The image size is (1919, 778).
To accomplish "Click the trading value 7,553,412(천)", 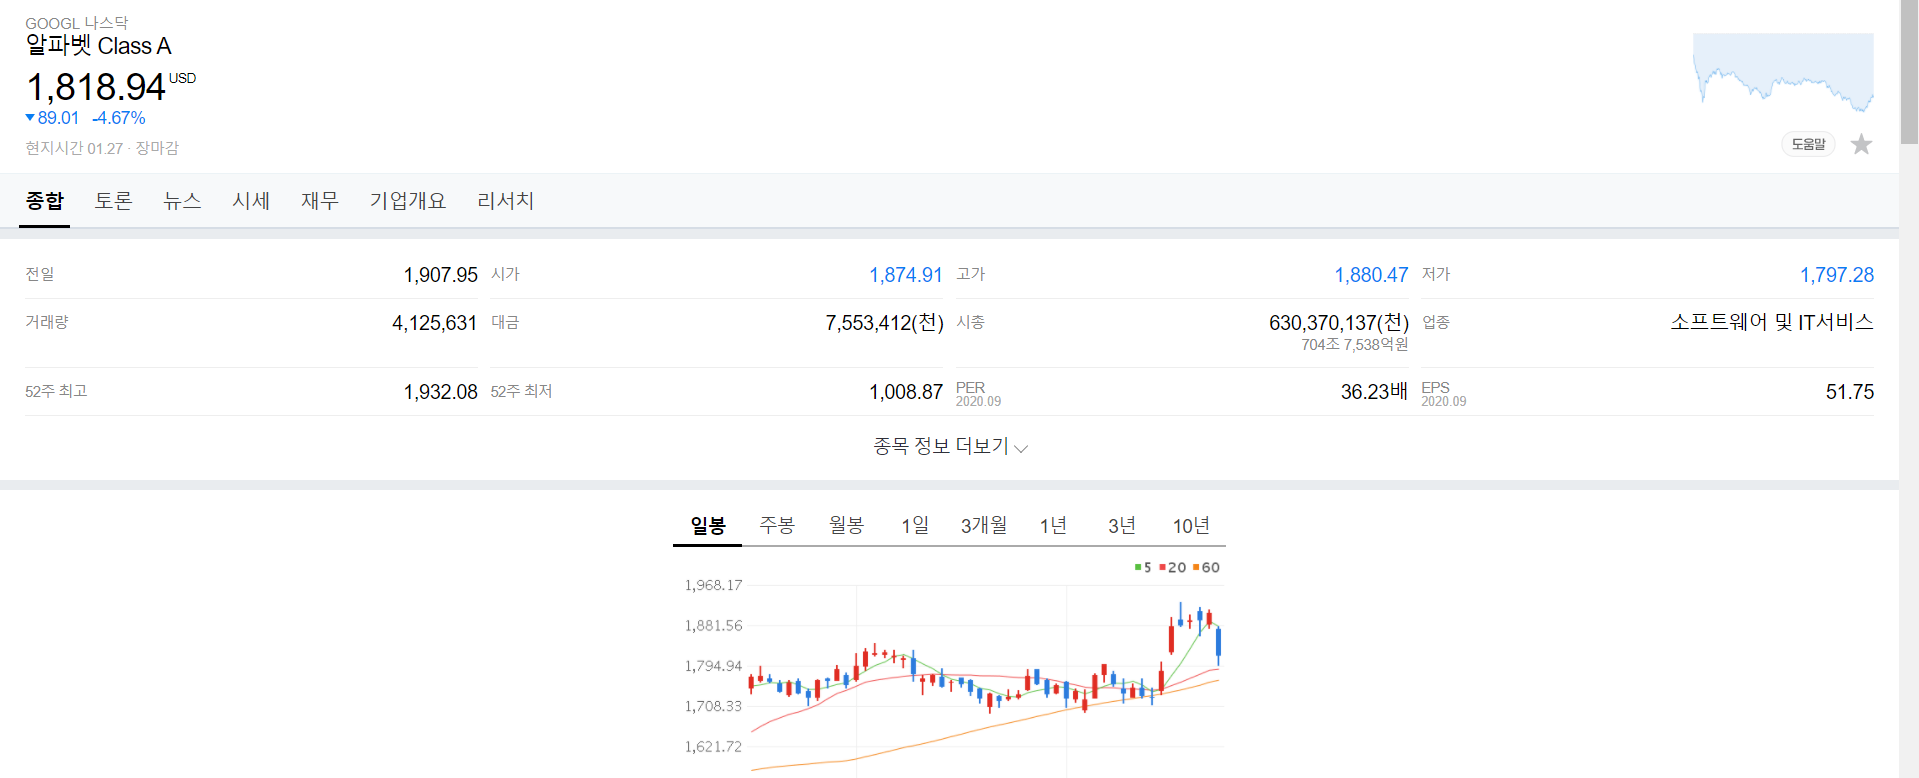I will (x=884, y=323).
